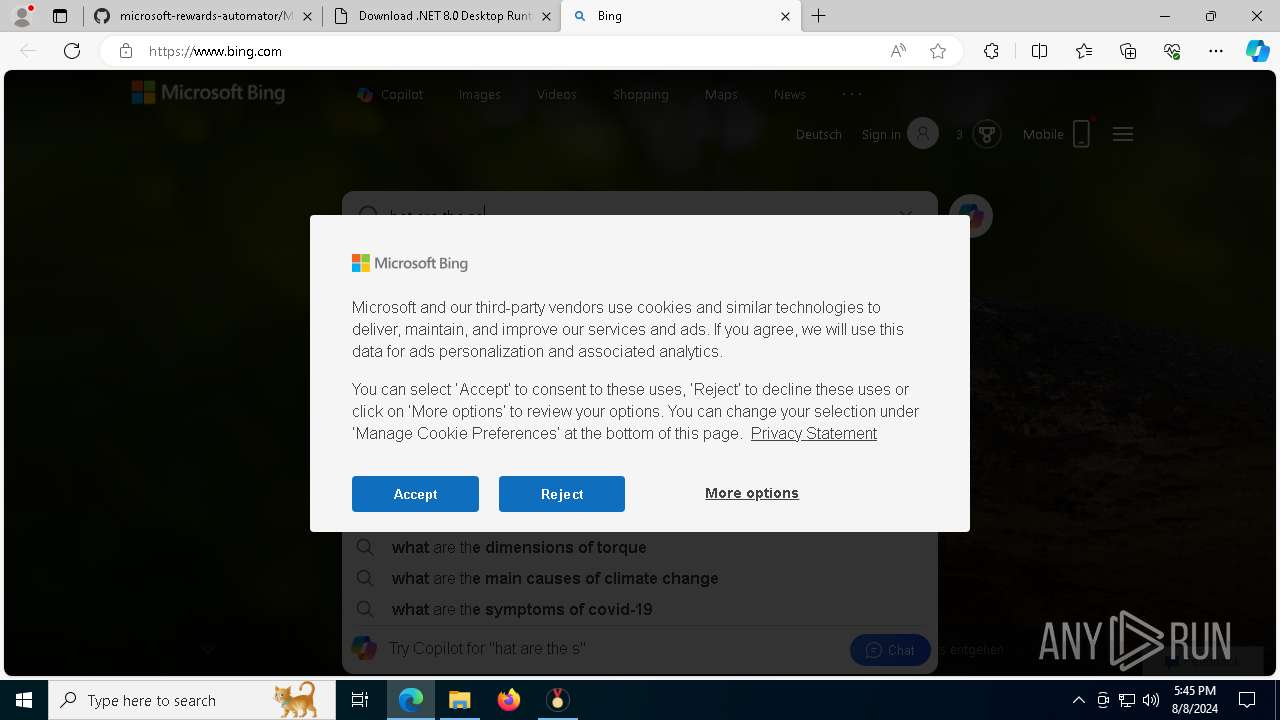This screenshot has width=1280, height=720.
Task: Reject the Bing cookies
Action: pyautogui.click(x=562, y=494)
